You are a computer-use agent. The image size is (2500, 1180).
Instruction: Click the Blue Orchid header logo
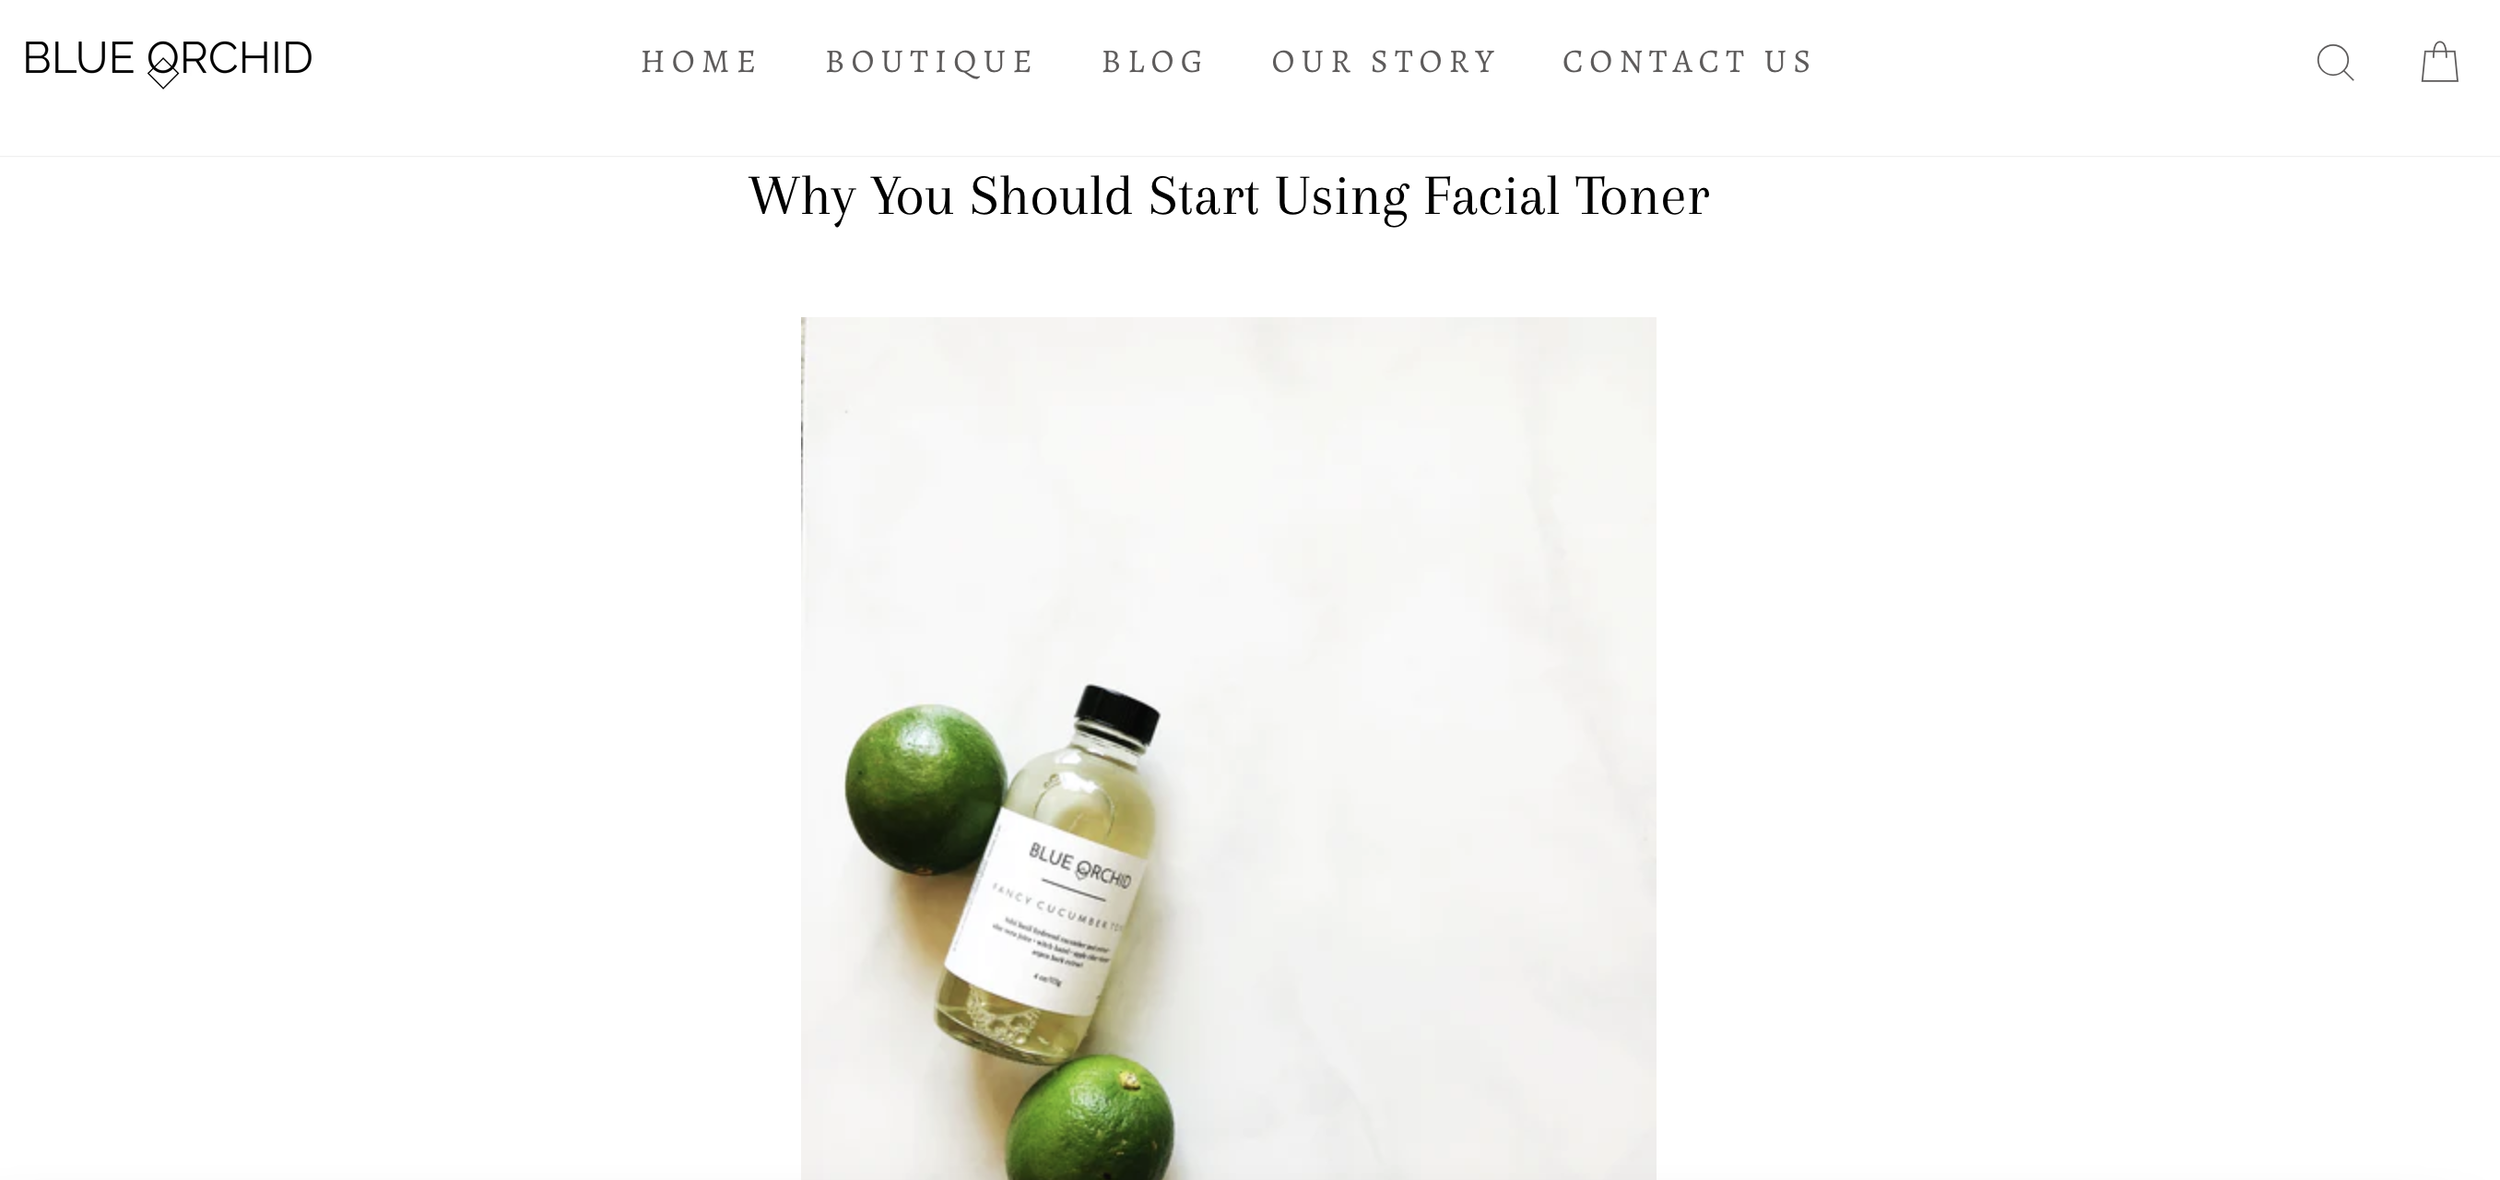click(168, 62)
